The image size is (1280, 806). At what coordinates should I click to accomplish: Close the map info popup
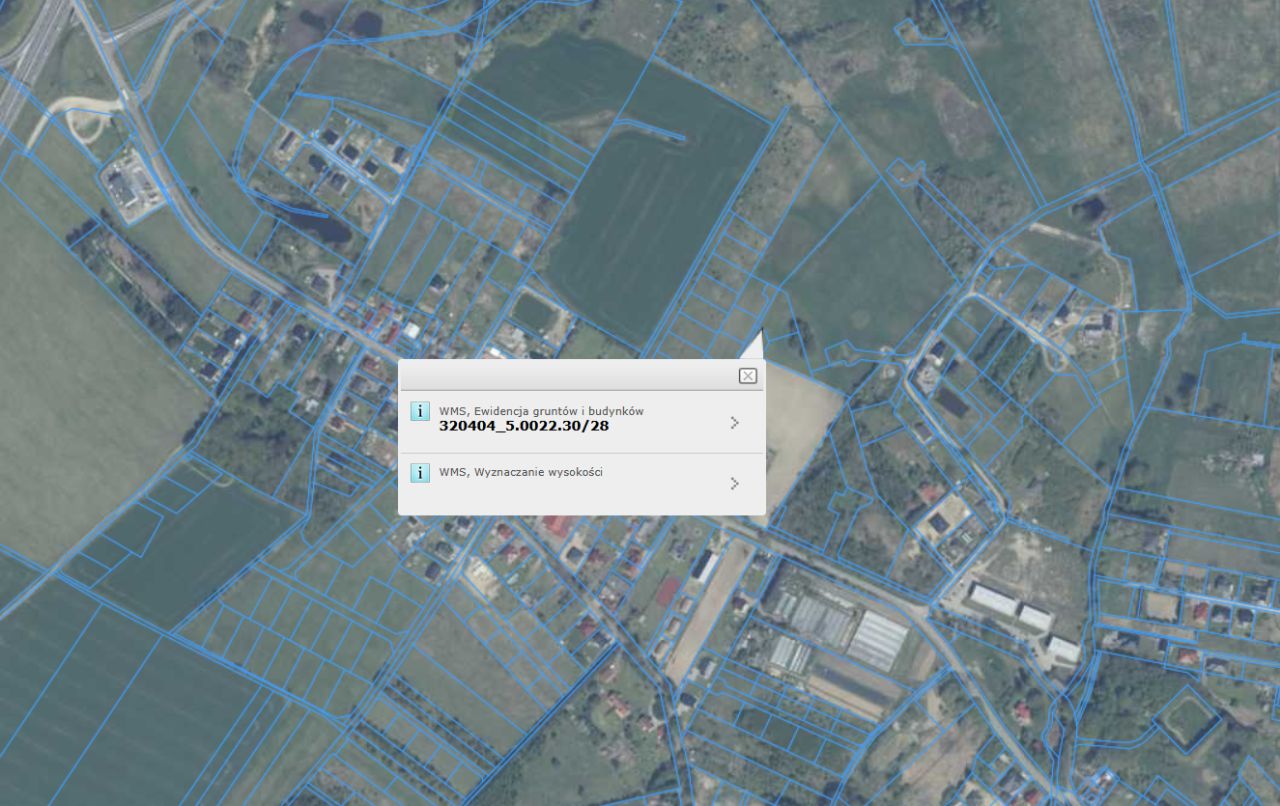pos(747,376)
